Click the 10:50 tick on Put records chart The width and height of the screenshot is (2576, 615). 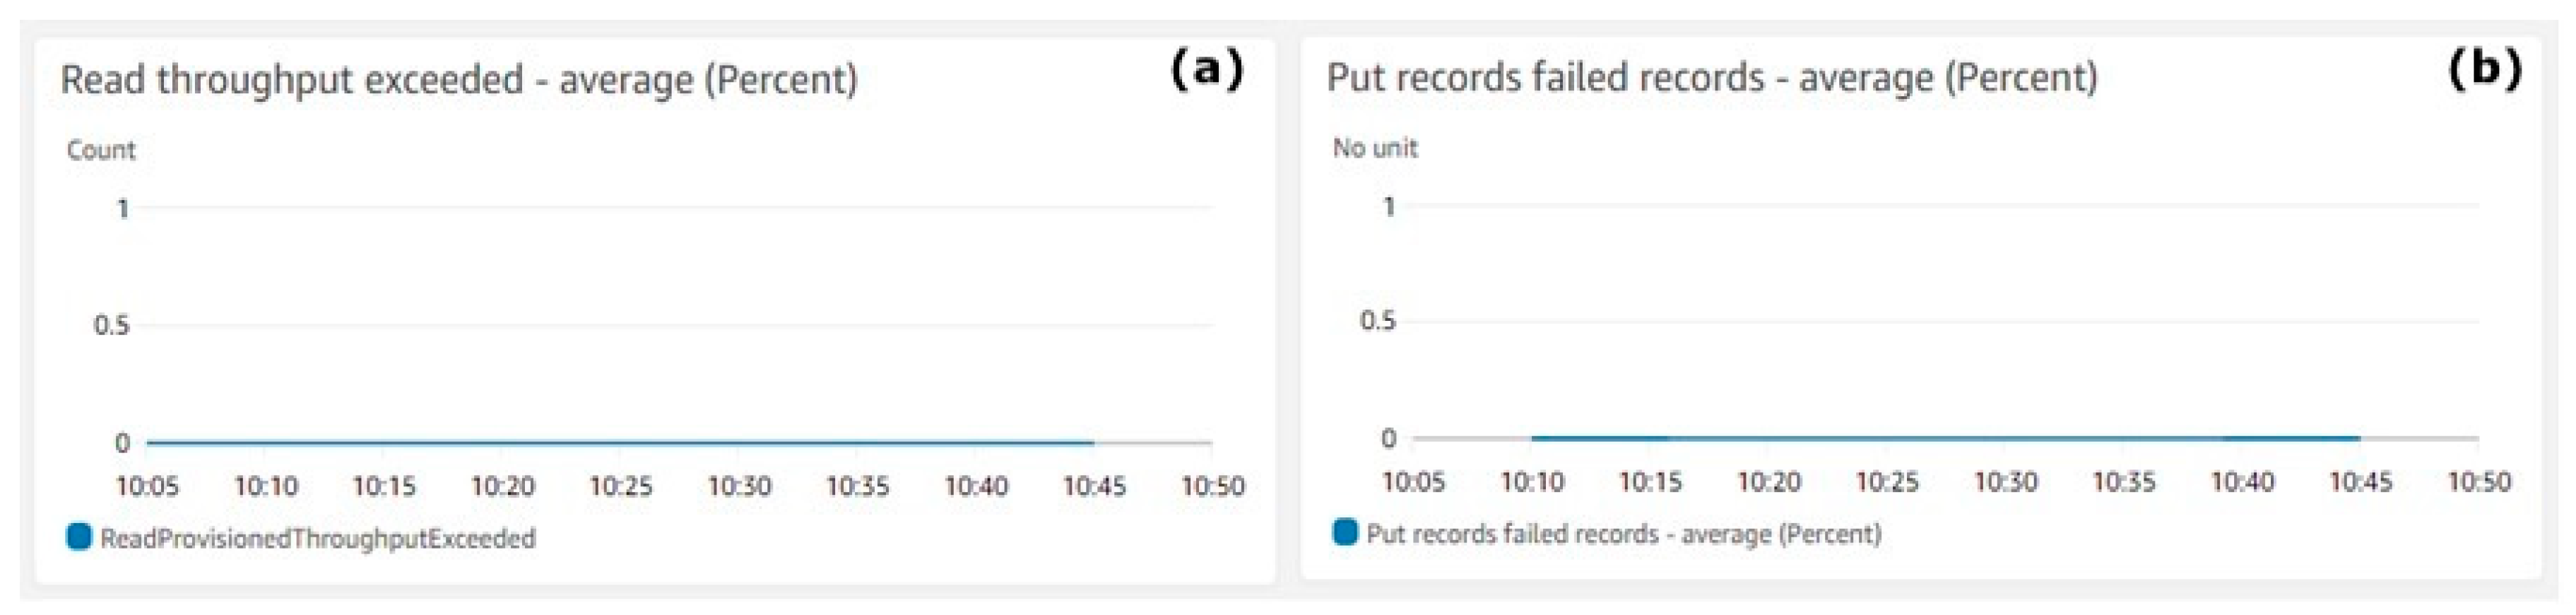[x=2478, y=482]
